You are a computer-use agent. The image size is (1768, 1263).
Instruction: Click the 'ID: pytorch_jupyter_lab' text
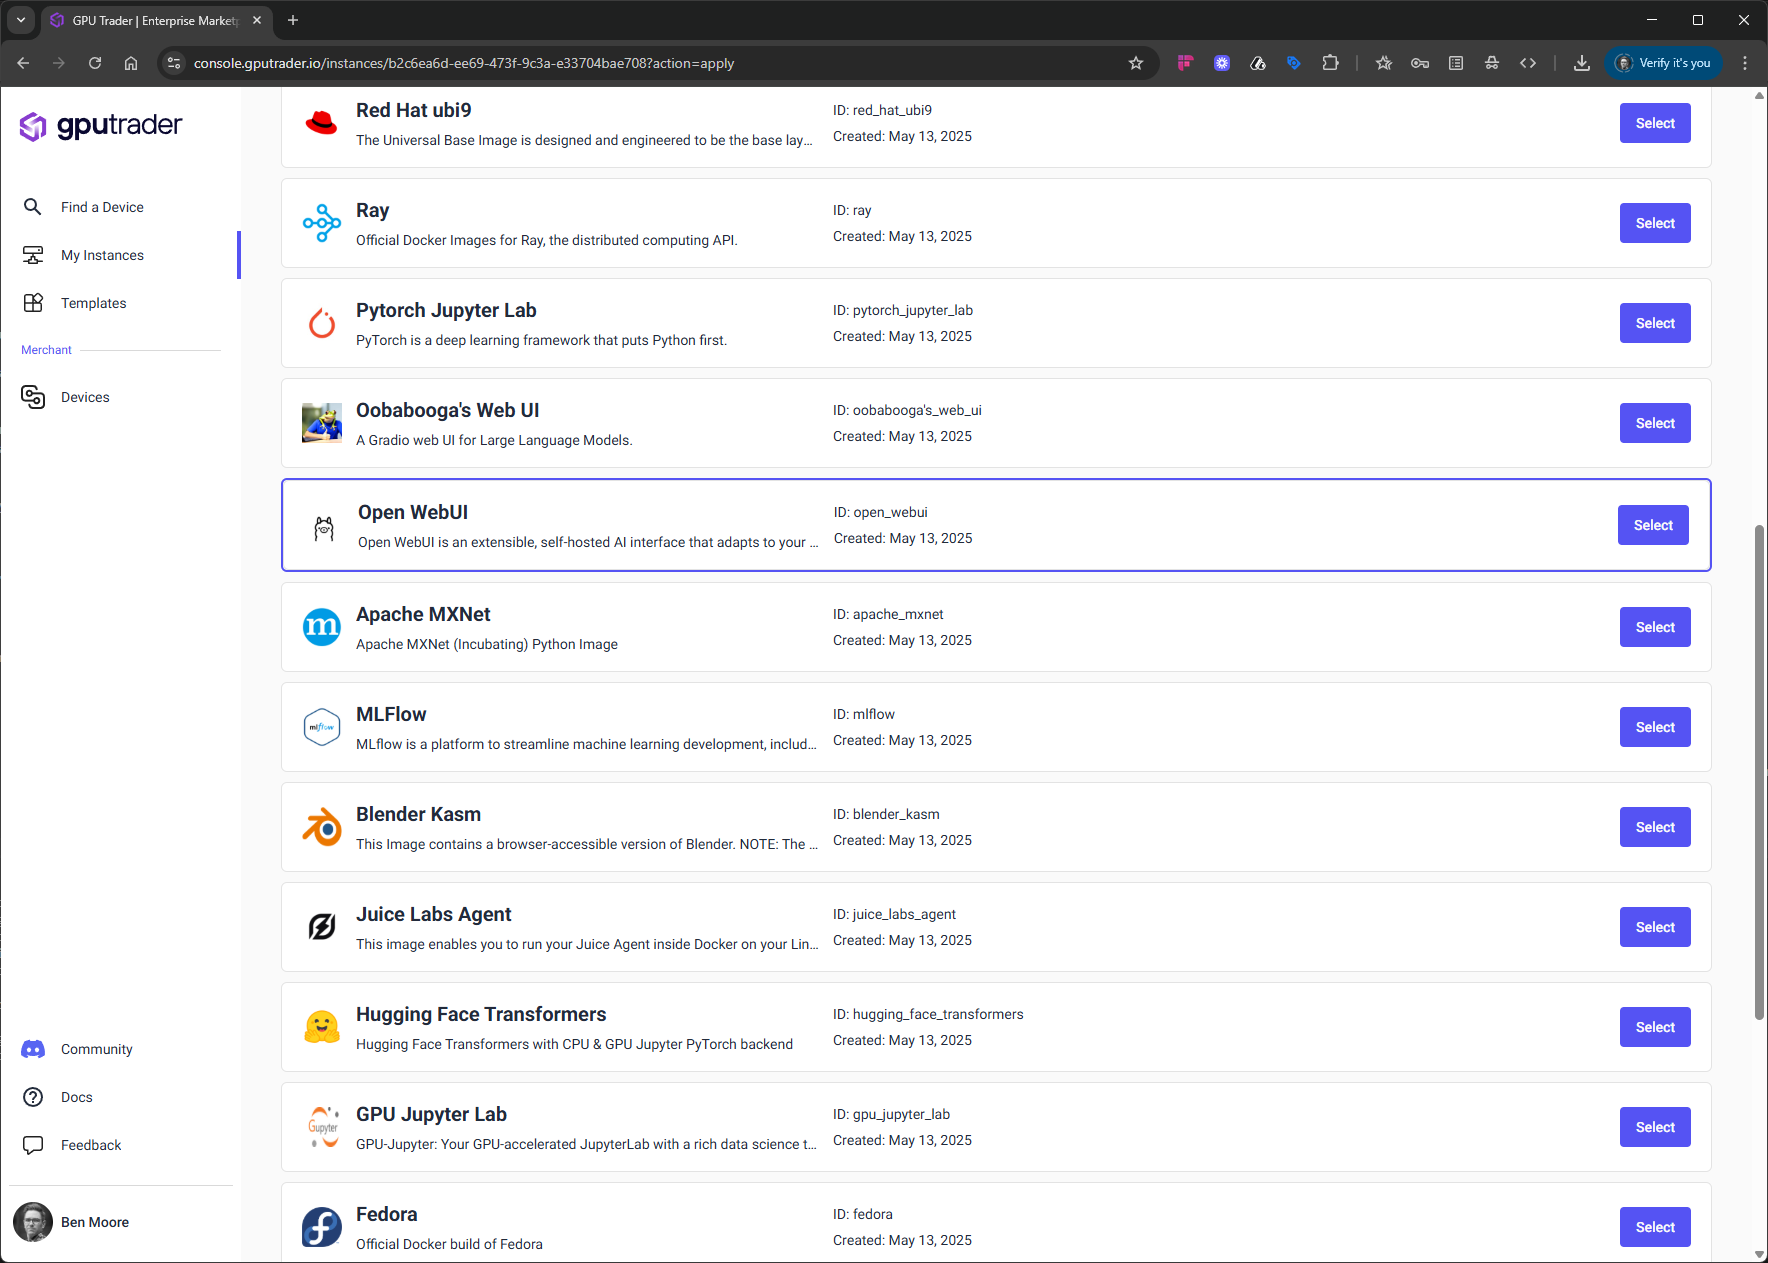[903, 310]
